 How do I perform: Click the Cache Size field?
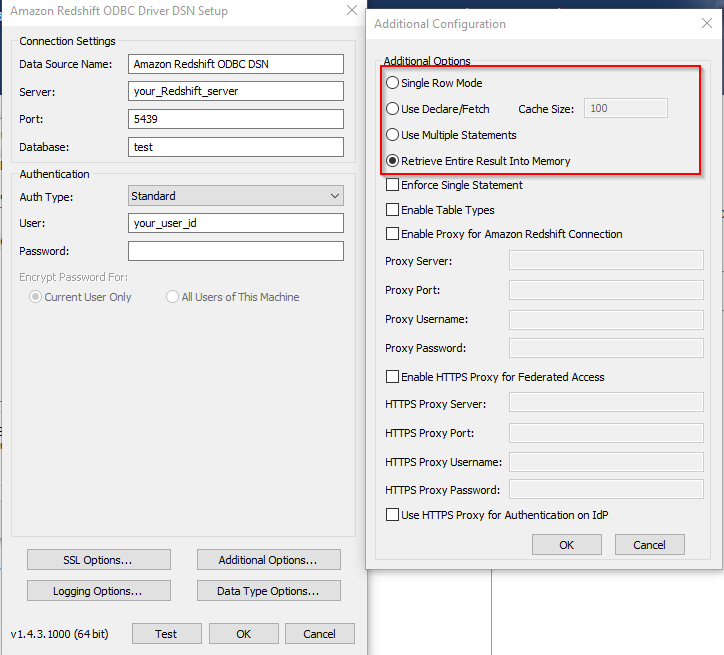click(626, 108)
